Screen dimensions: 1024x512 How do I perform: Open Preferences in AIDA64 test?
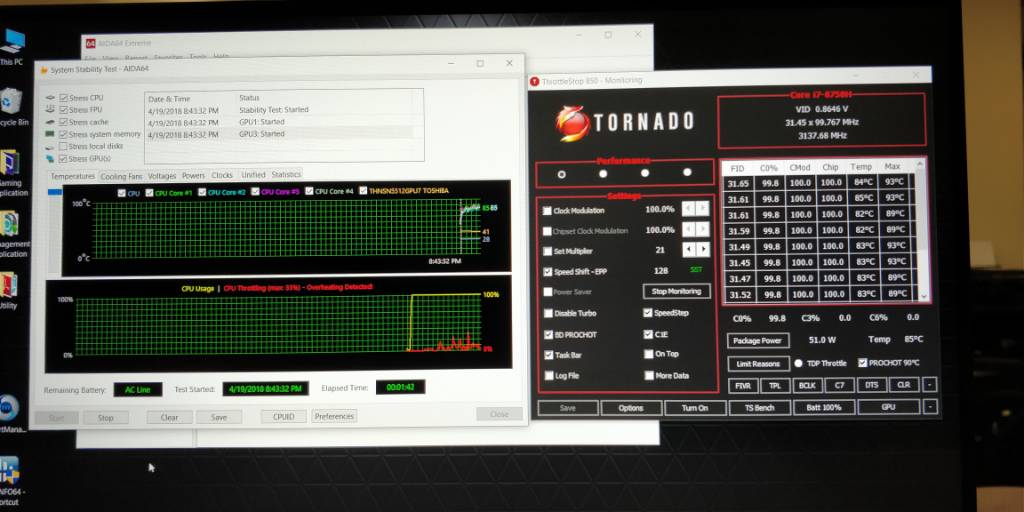click(x=334, y=416)
